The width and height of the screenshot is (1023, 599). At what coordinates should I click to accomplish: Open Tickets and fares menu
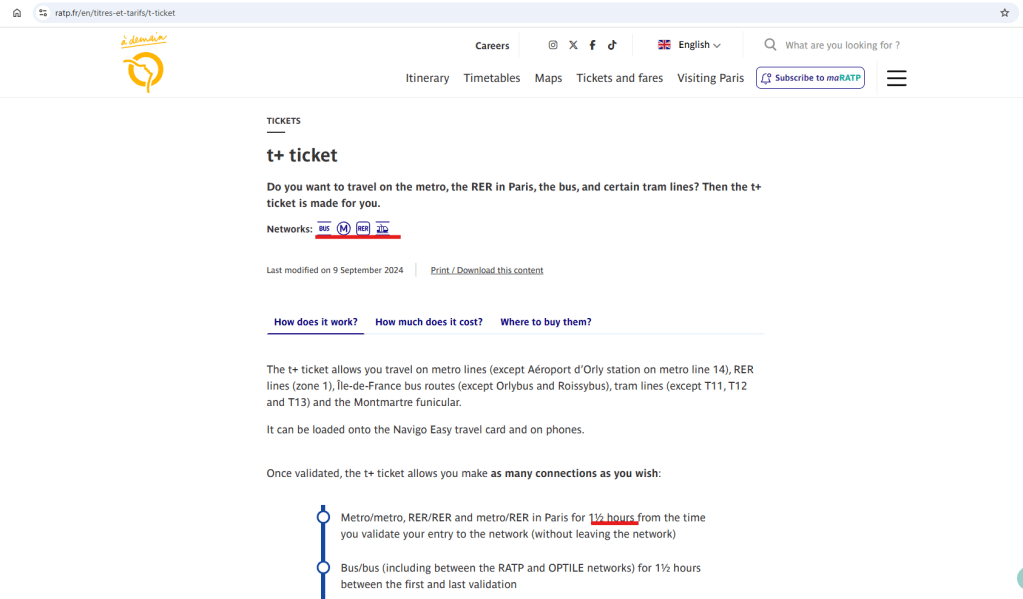(619, 78)
